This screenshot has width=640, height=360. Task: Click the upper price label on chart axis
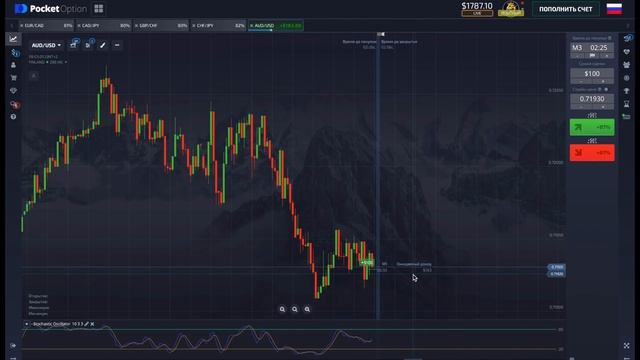(x=557, y=267)
